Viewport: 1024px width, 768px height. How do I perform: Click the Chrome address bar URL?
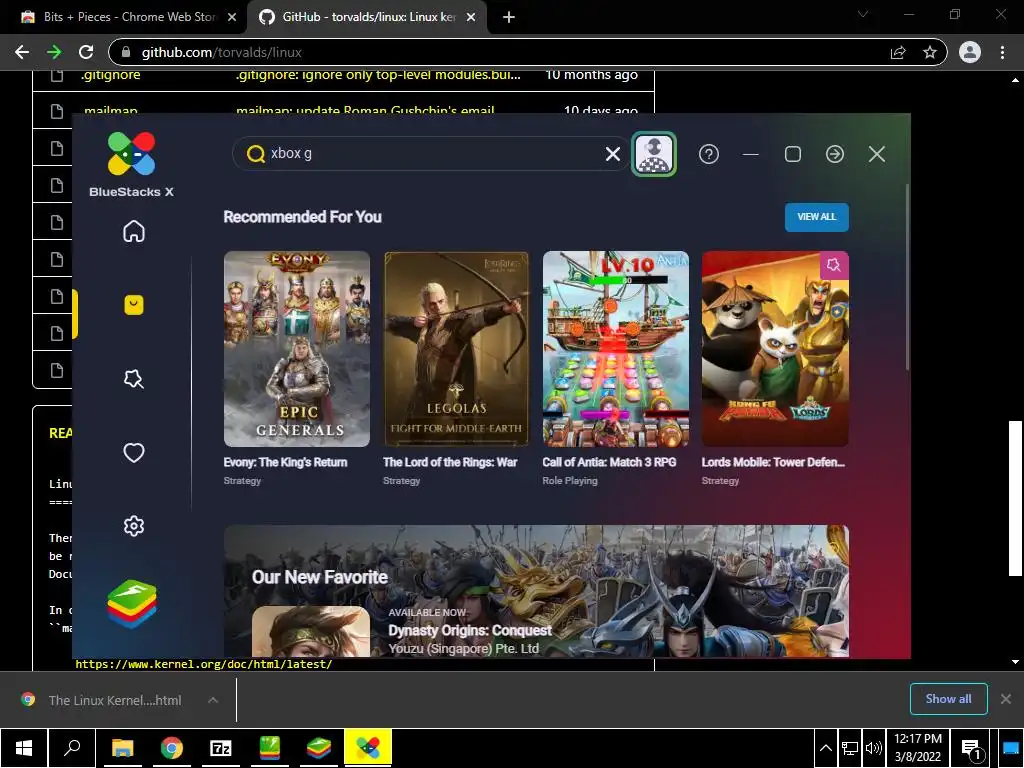[221, 52]
